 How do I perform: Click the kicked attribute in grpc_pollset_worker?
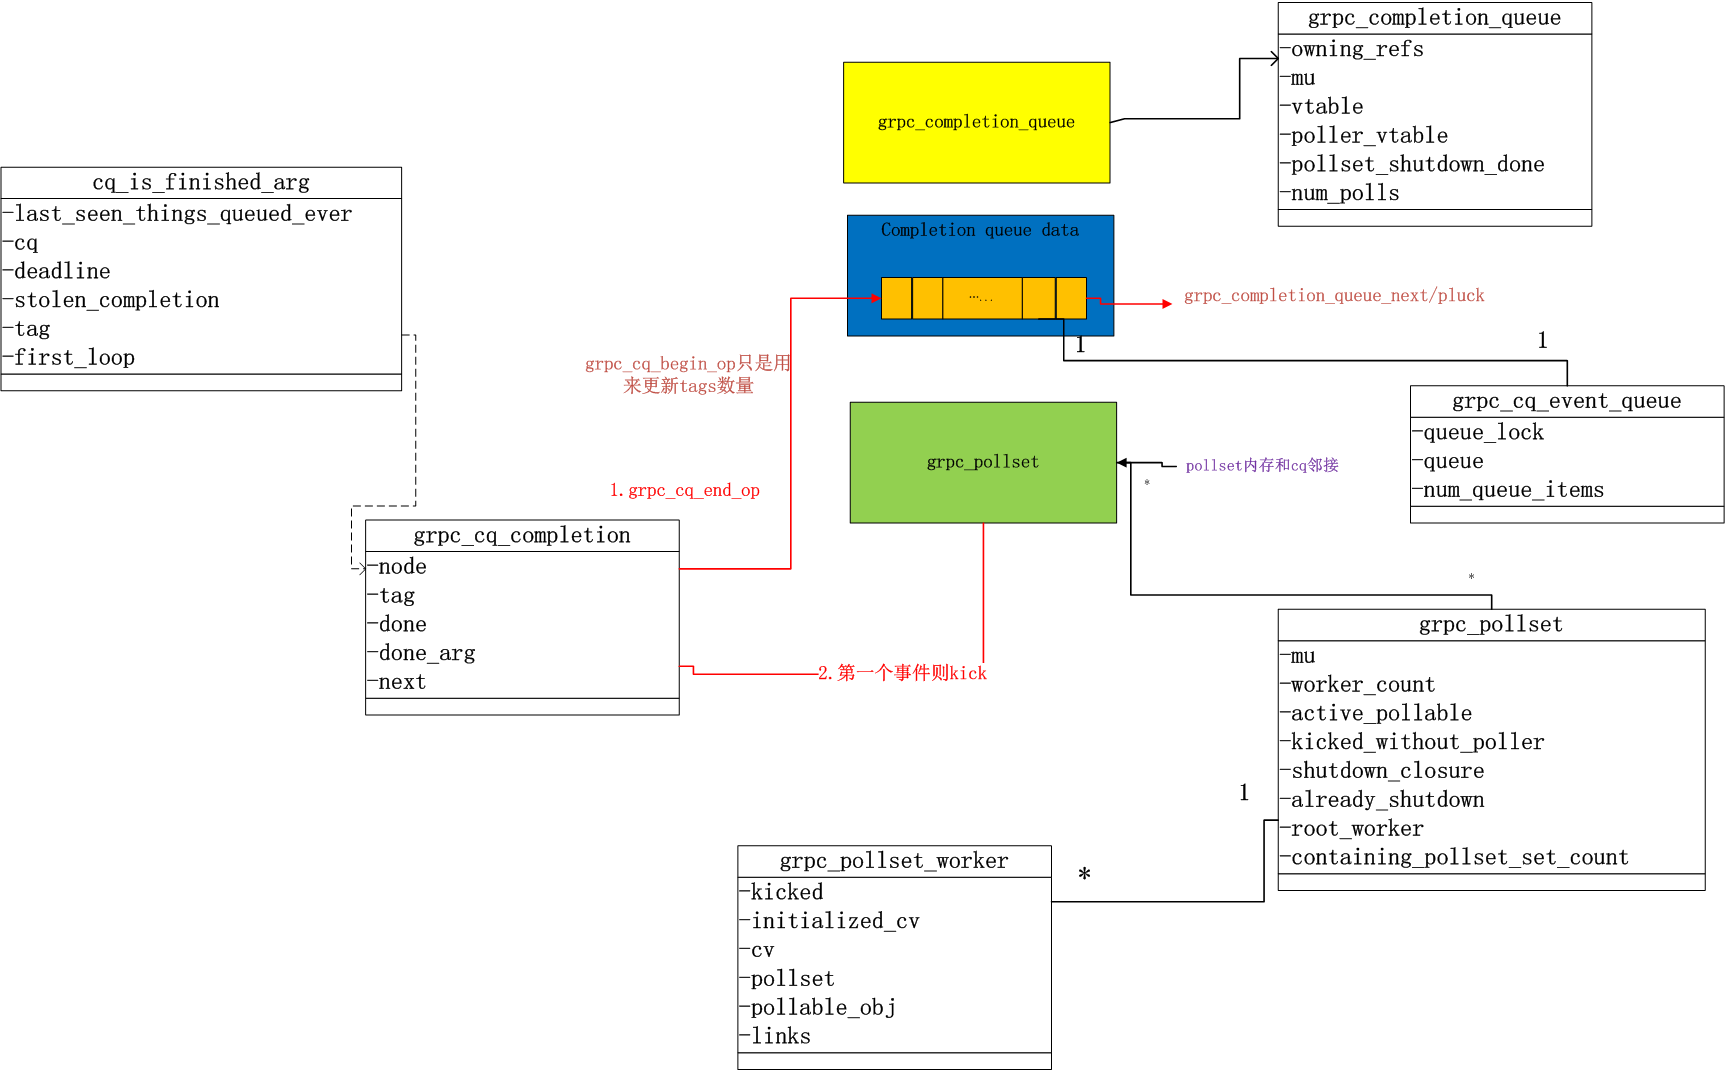[785, 891]
